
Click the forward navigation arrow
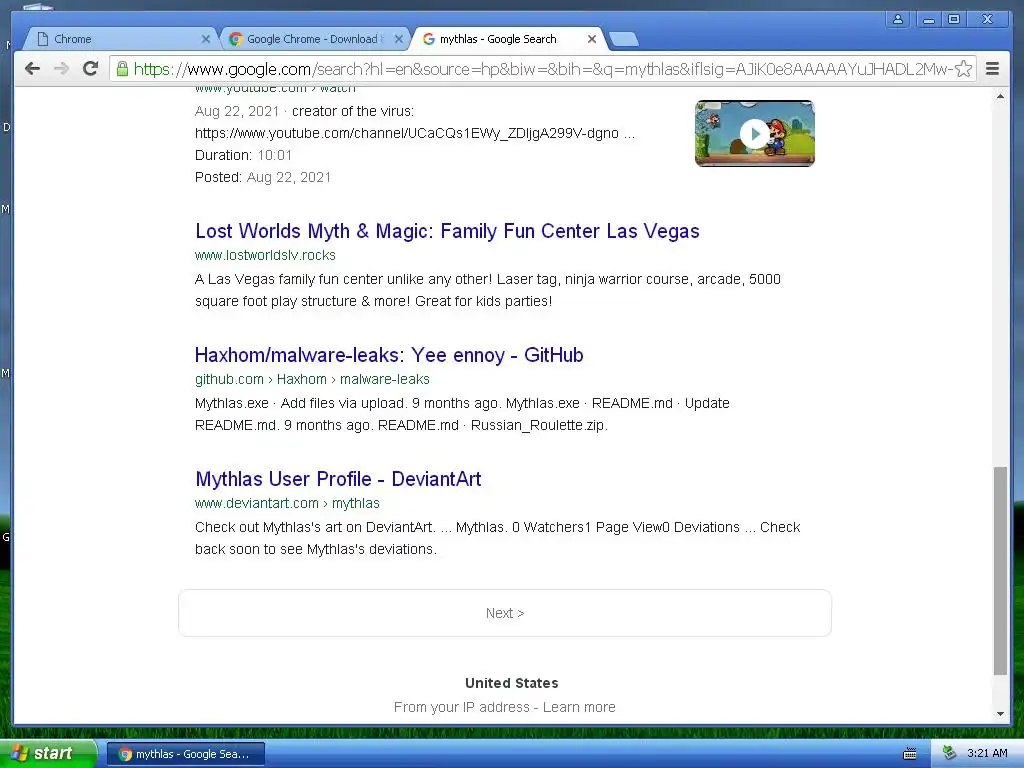coord(61,69)
